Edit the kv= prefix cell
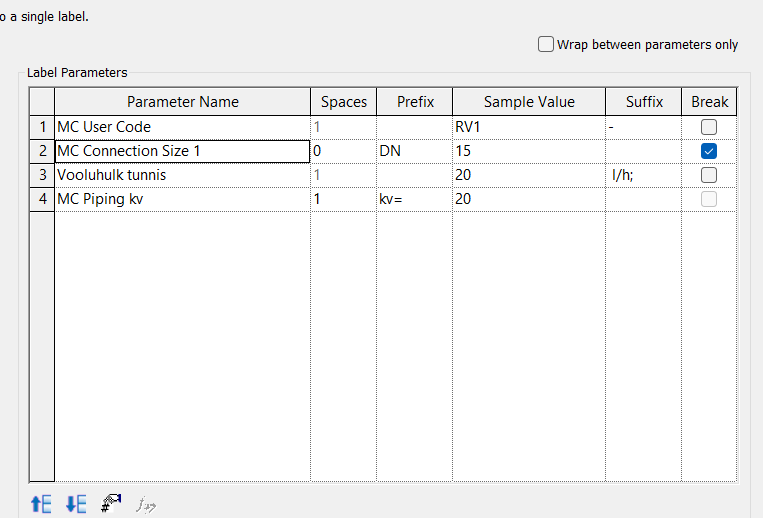 pyautogui.click(x=414, y=199)
